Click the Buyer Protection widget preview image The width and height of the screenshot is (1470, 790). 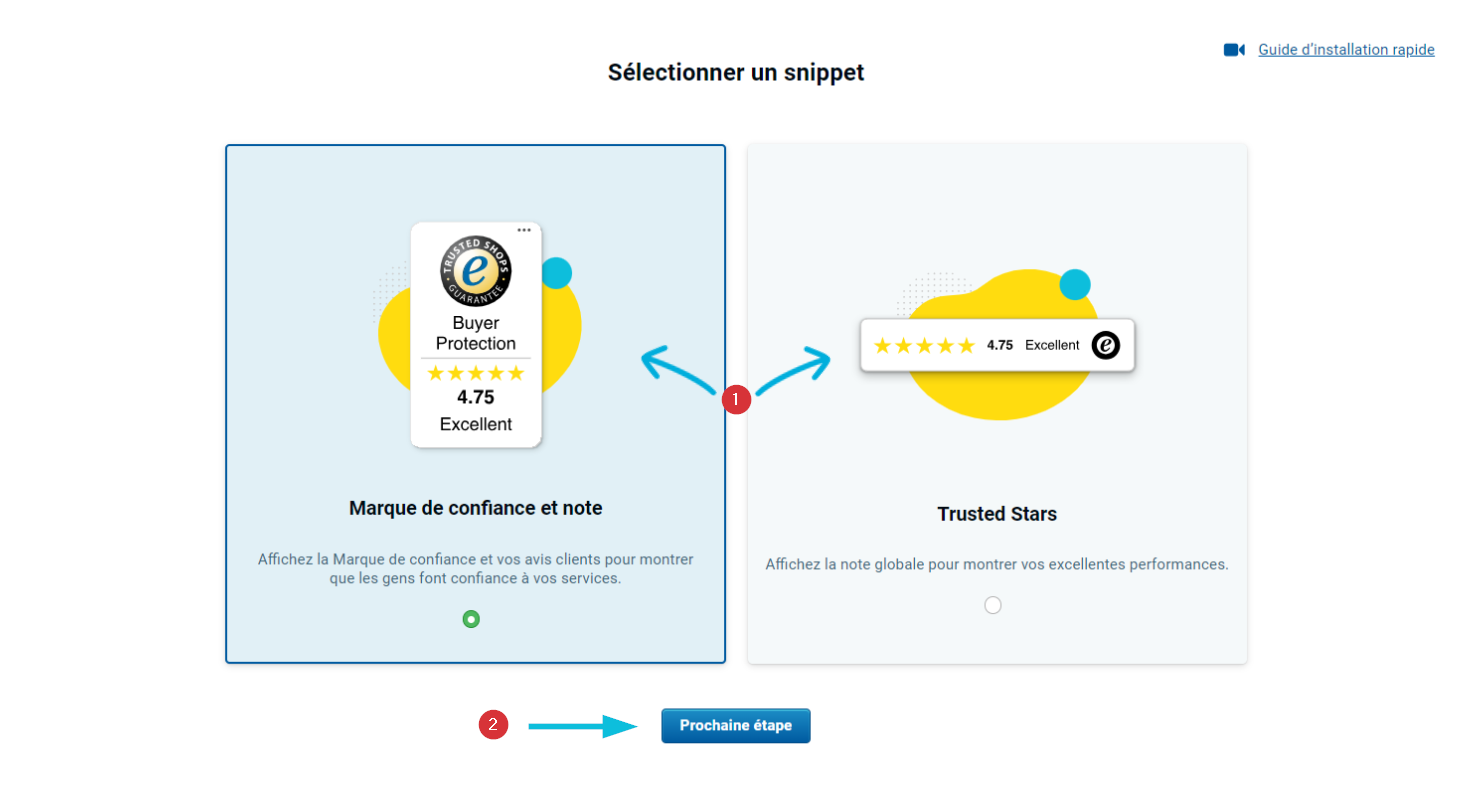[476, 335]
